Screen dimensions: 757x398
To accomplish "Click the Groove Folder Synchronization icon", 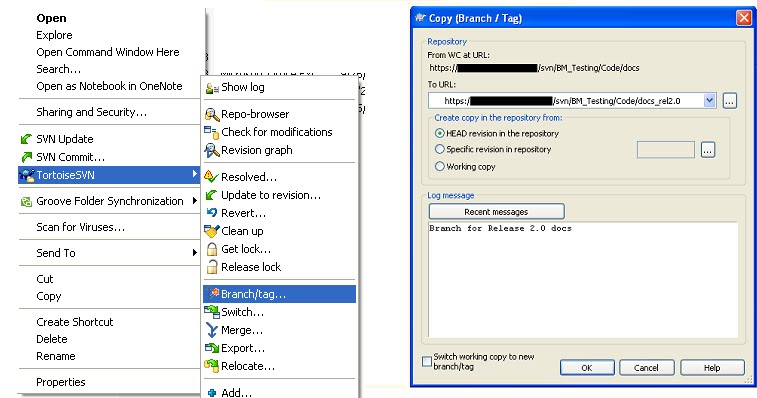I will (26, 201).
